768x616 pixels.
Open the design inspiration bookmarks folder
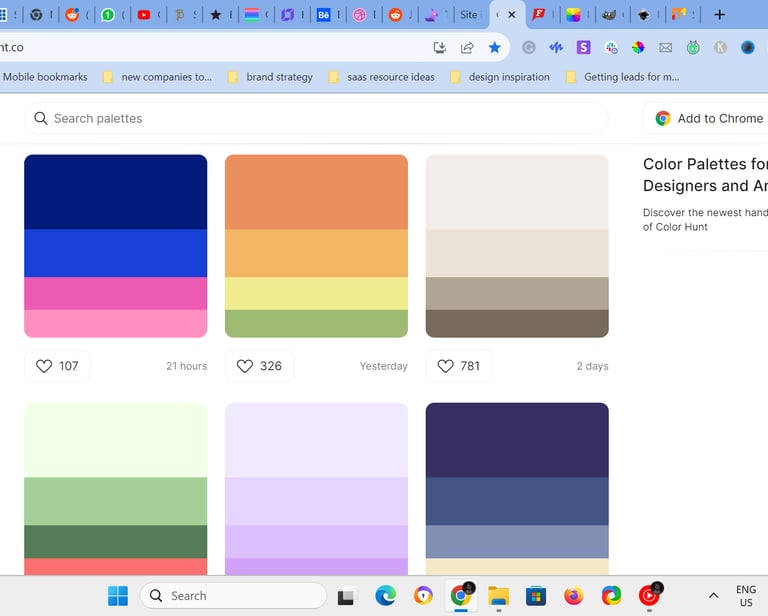[x=500, y=77]
